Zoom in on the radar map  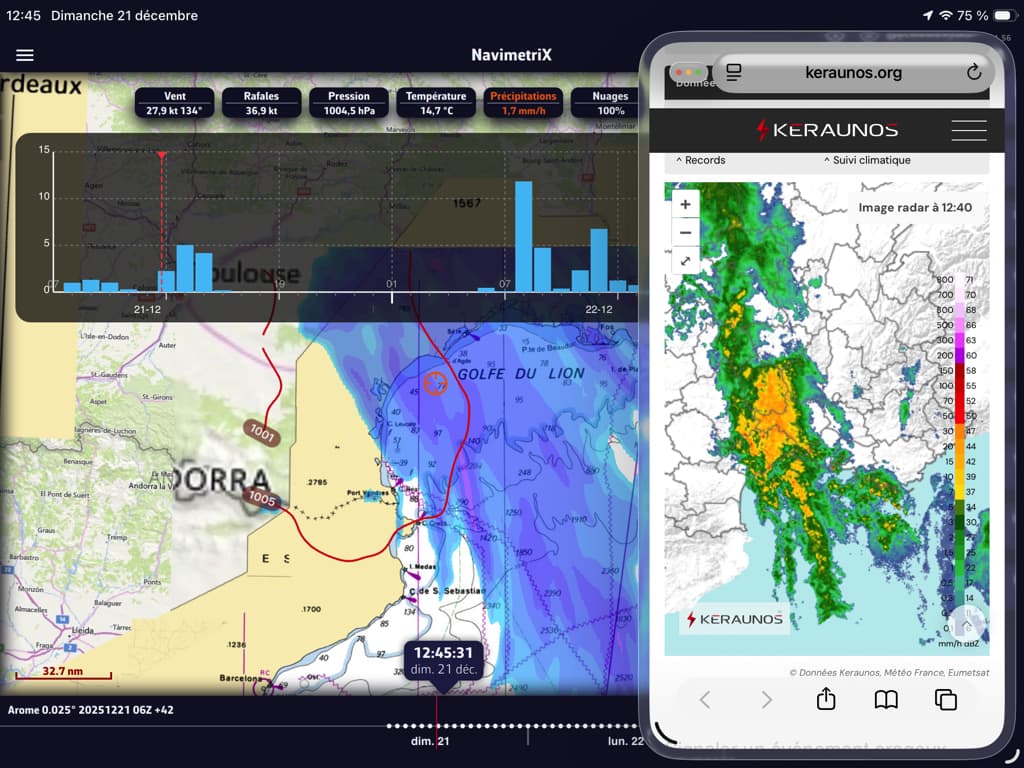(x=685, y=205)
